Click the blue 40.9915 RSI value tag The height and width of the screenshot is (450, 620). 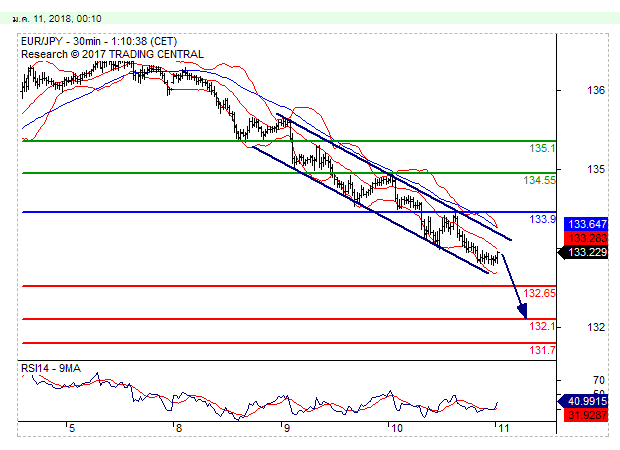point(583,401)
